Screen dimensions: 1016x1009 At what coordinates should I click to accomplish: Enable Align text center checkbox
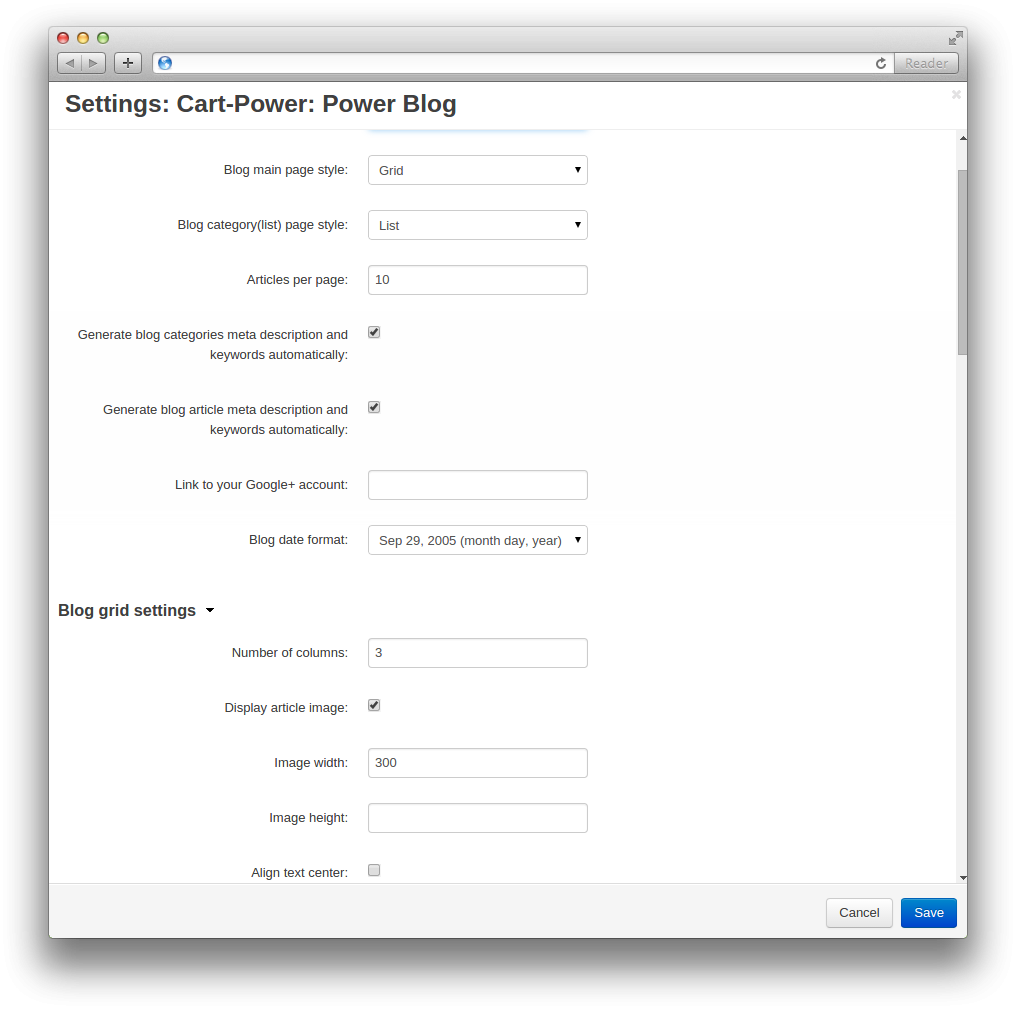coord(374,870)
